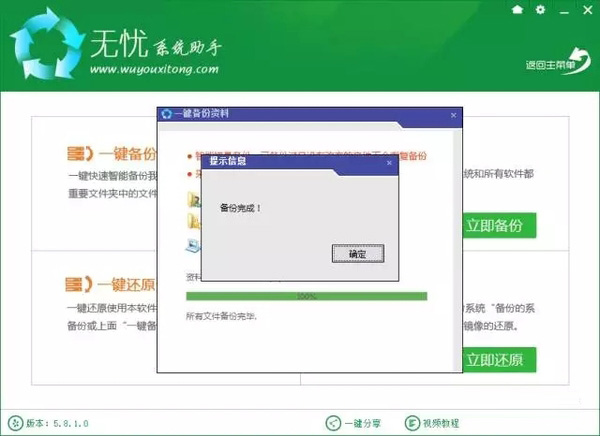Click the computer icon in backup window
This screenshot has height=436, width=600.
193,245
